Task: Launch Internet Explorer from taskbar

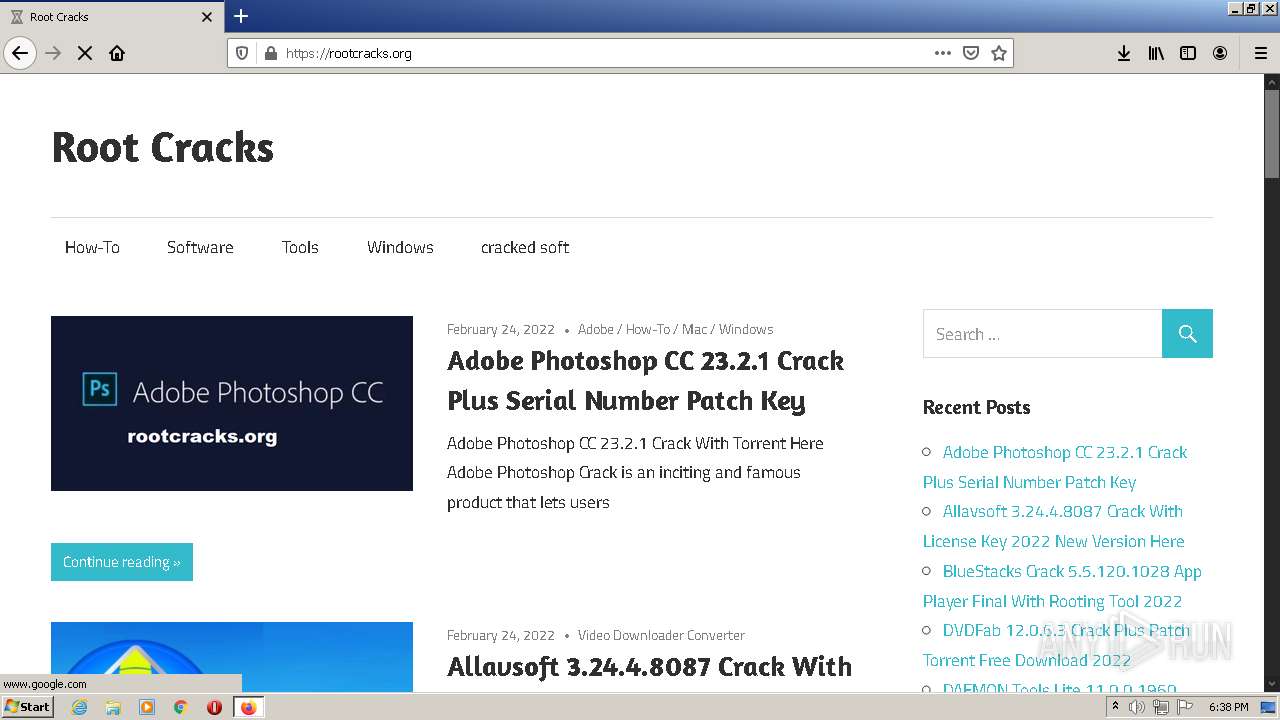Action: 80,707
